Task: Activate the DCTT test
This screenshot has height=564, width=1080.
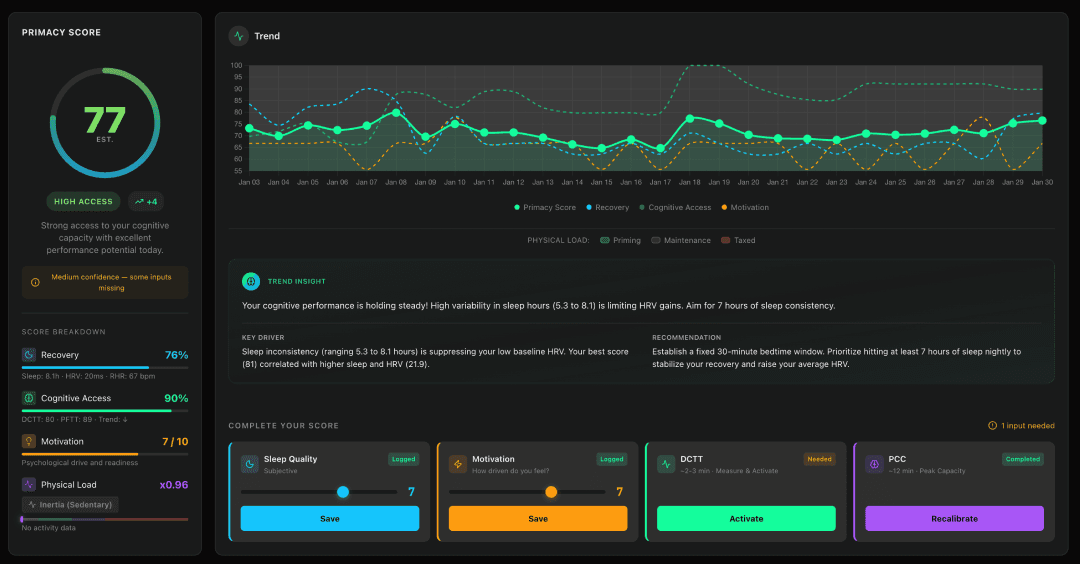Action: (746, 519)
